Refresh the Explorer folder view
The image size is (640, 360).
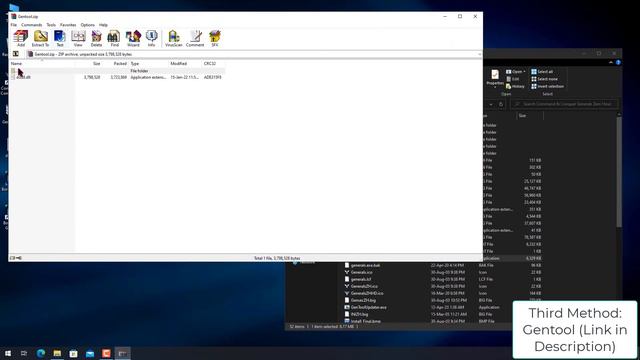tap(501, 104)
